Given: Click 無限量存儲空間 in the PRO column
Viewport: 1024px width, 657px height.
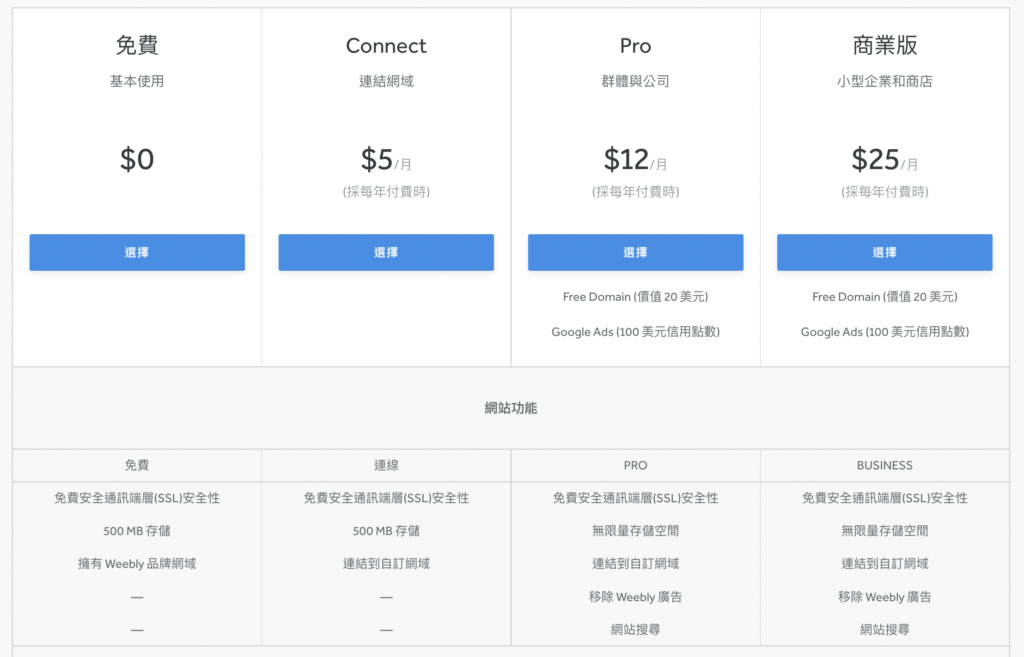Looking at the screenshot, I should pos(635,531).
